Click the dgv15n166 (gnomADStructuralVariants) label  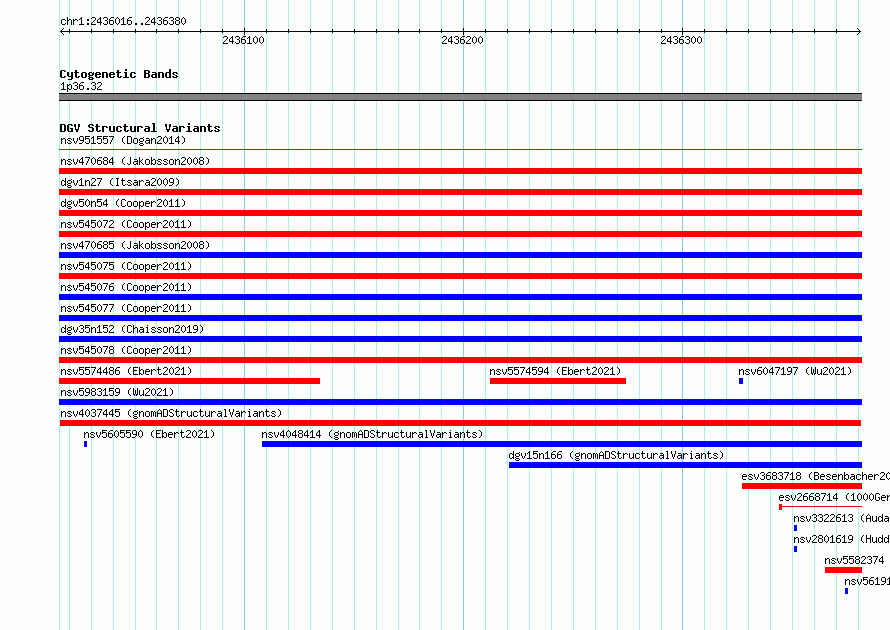click(616, 455)
